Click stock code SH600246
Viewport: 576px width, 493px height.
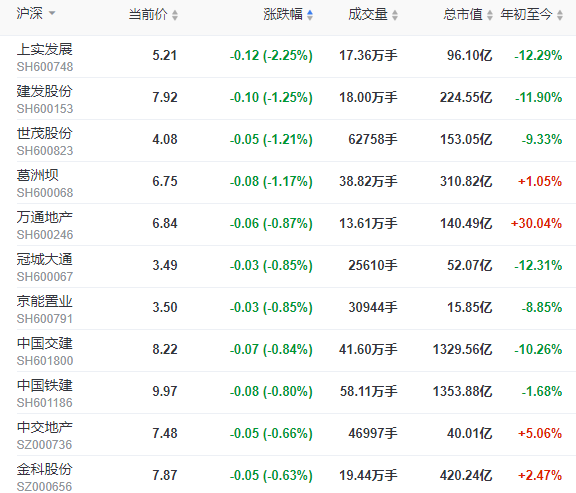(45, 235)
